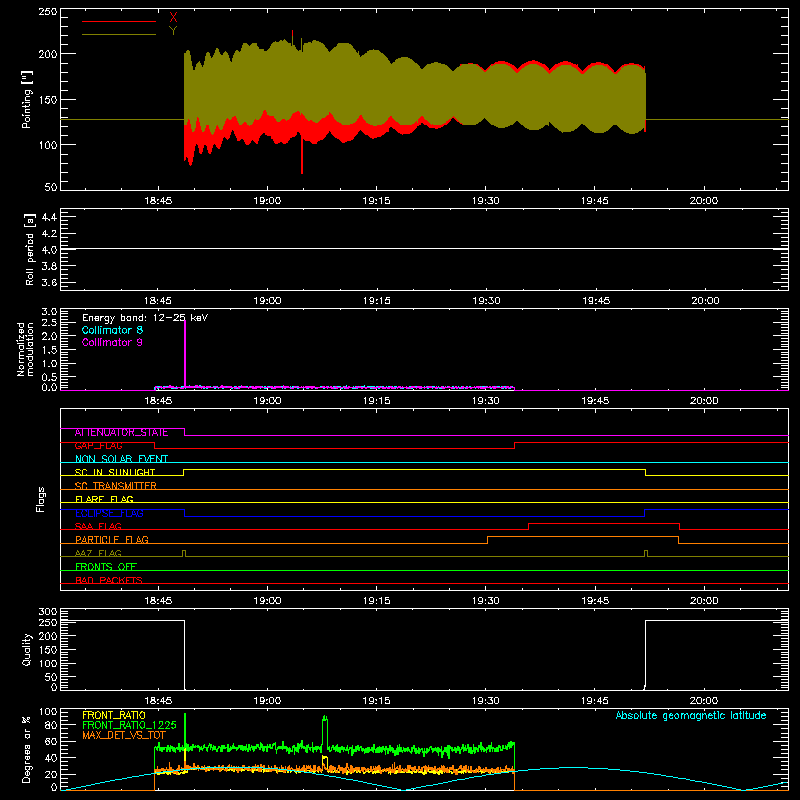The height and width of the screenshot is (800, 800).
Task: Select the olive Y legend line
Action: [119, 34]
